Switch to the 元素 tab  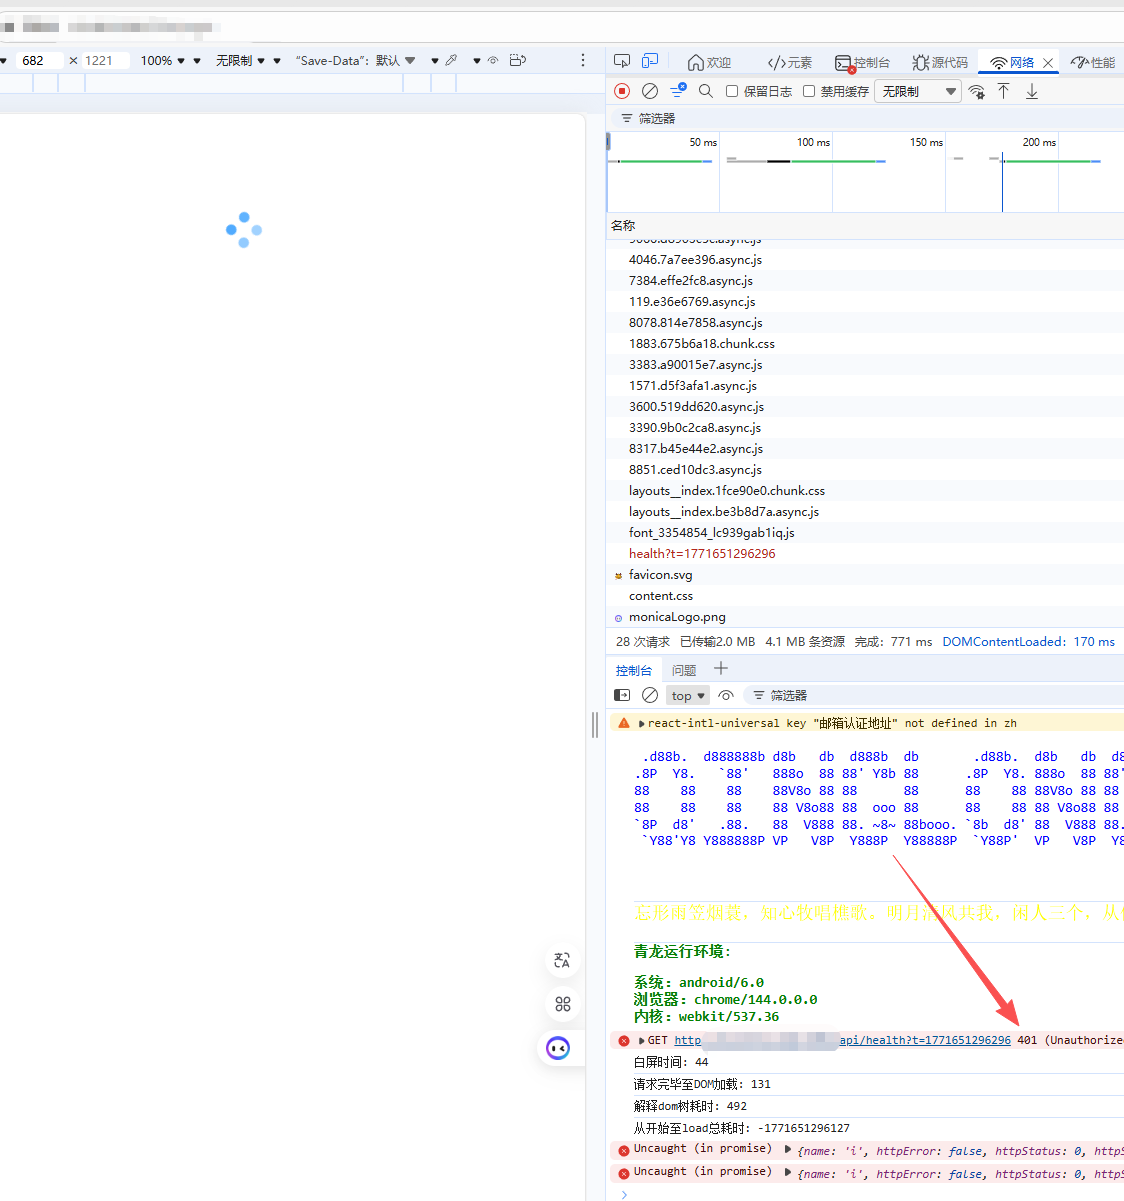tap(789, 62)
